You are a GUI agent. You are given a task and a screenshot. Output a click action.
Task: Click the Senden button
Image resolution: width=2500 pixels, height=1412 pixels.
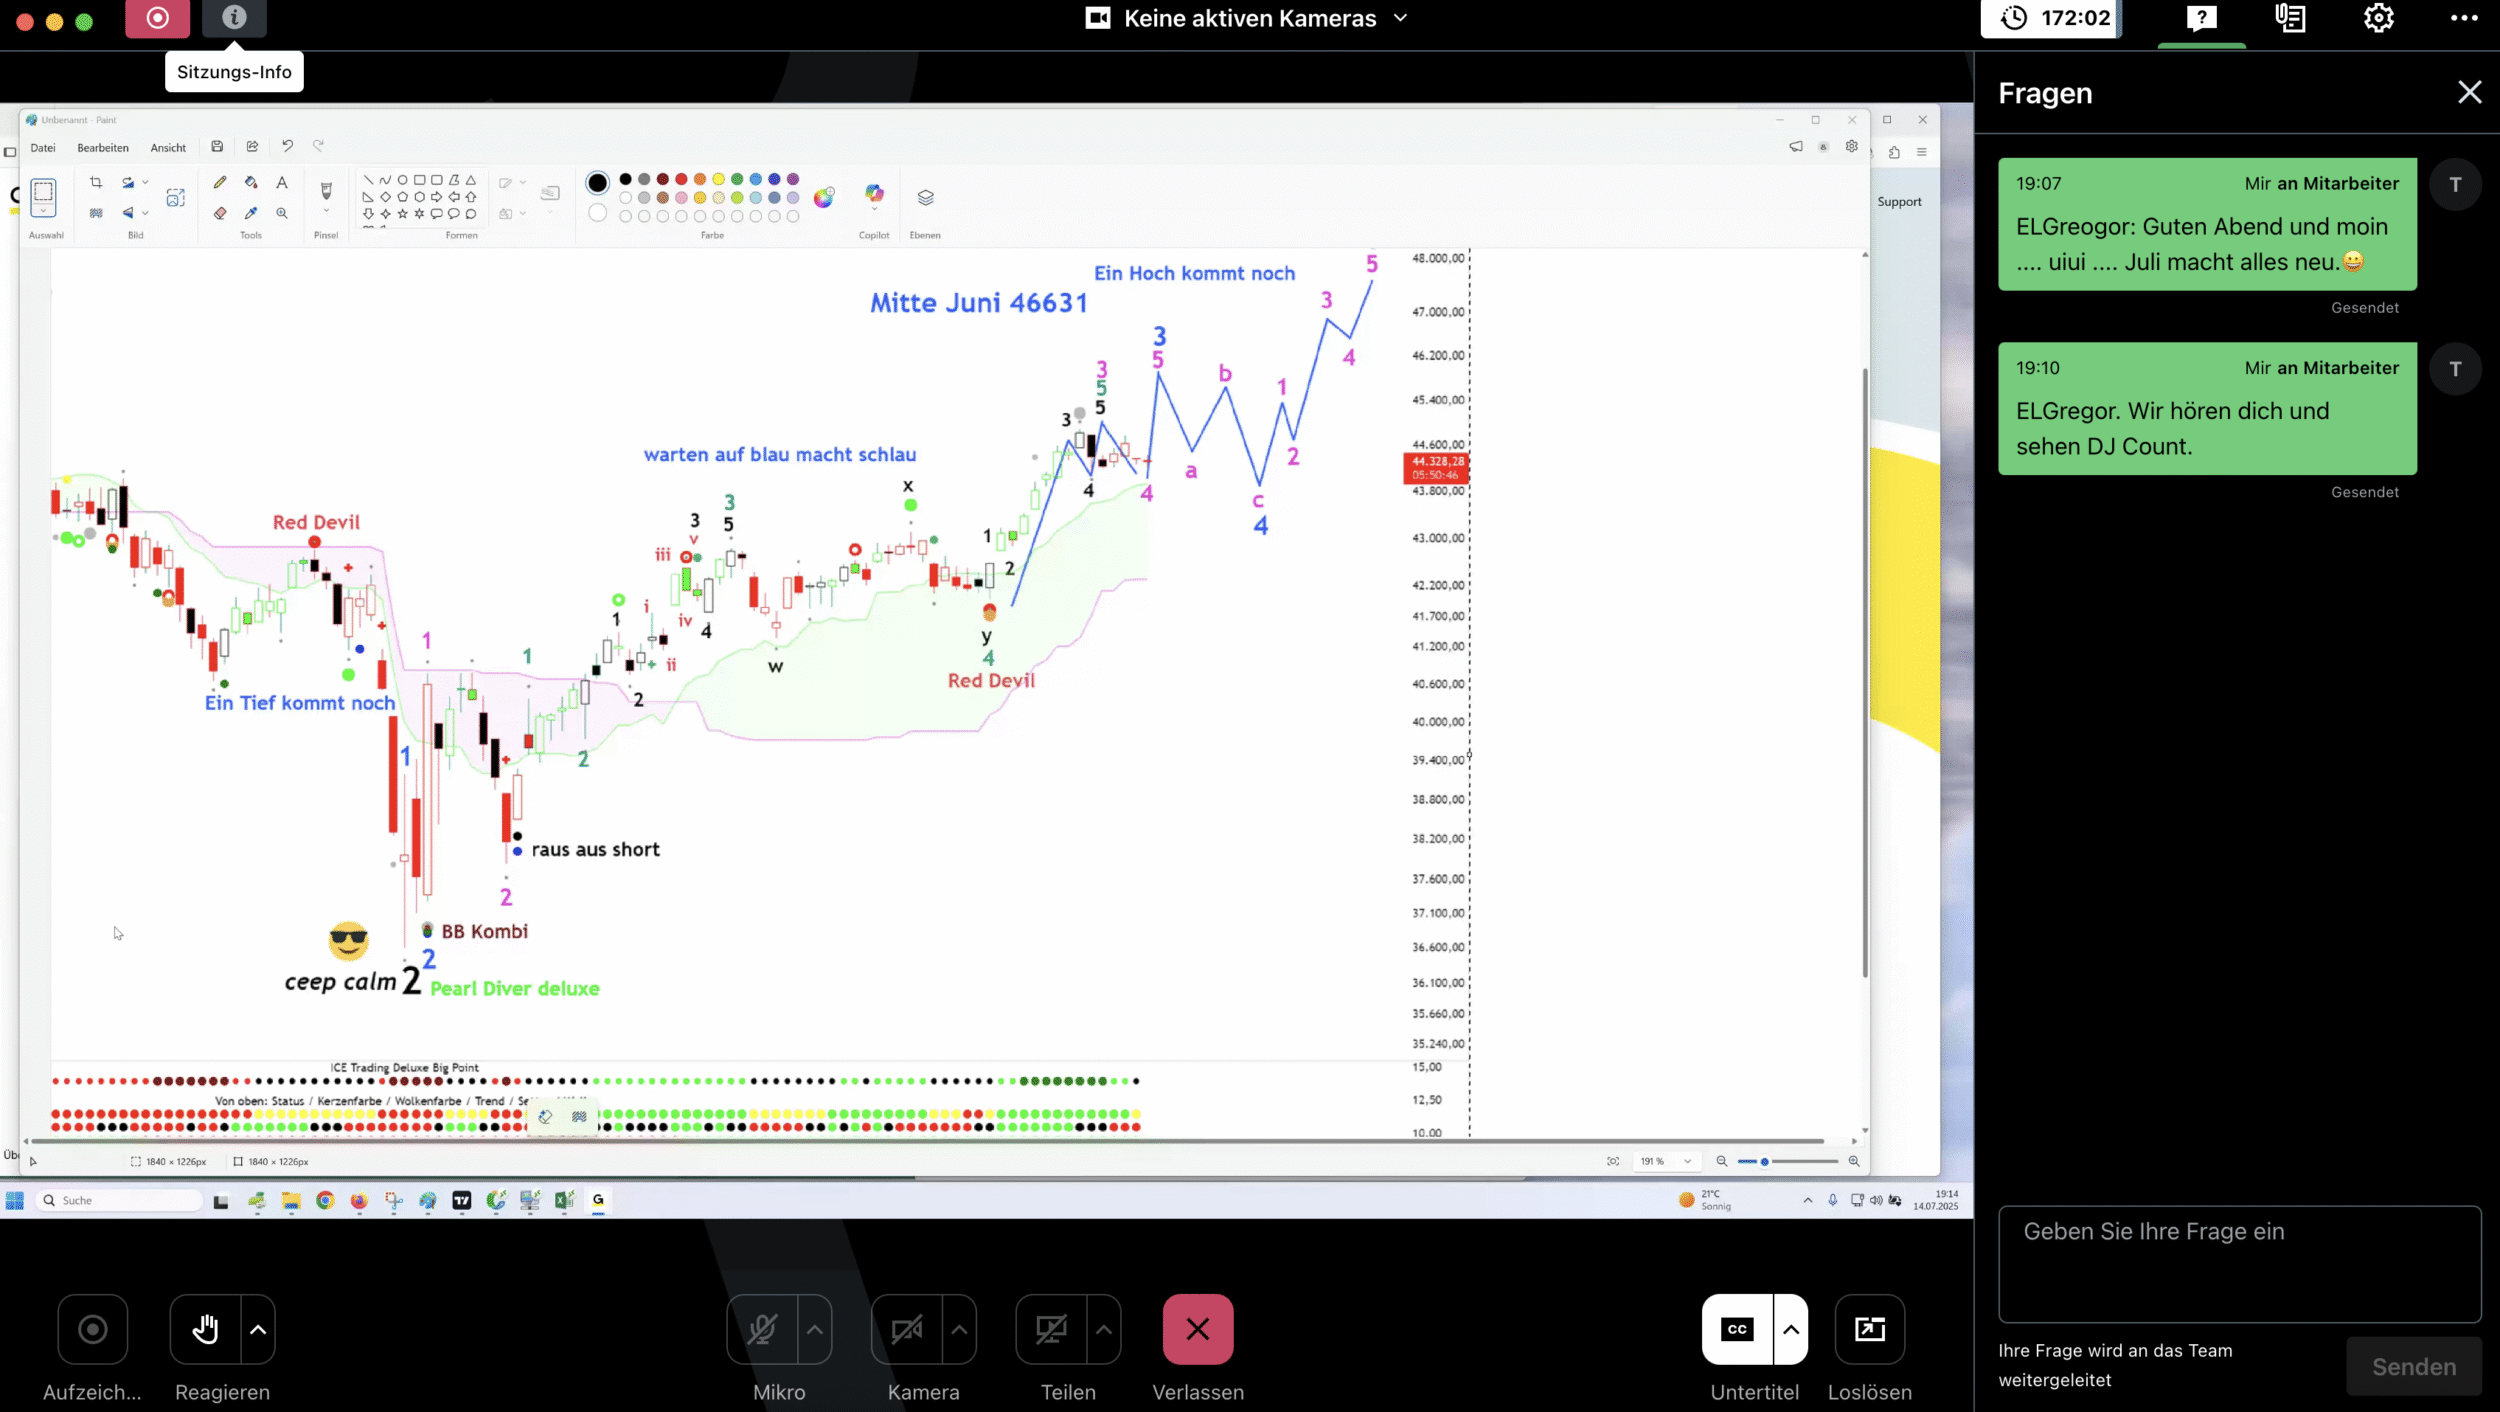click(2413, 1366)
